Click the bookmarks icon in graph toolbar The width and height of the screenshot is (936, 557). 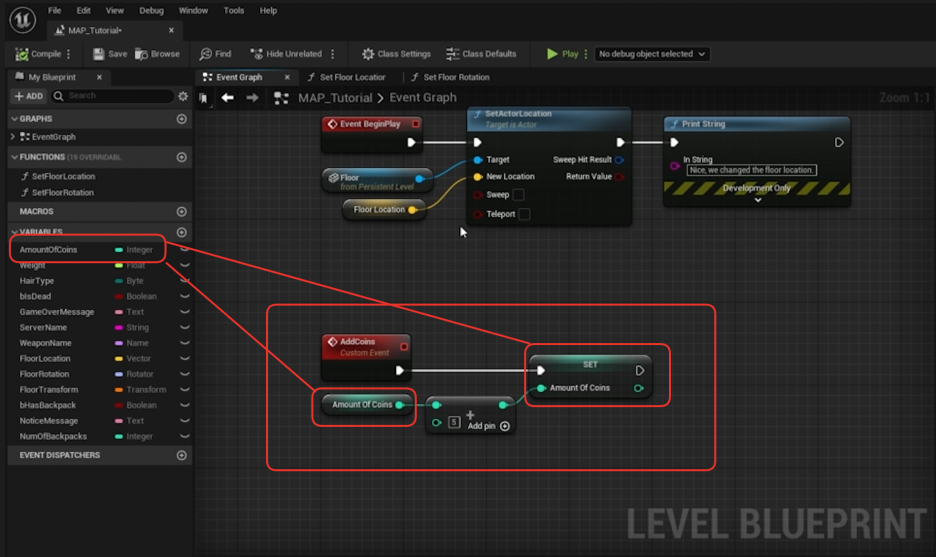point(204,98)
